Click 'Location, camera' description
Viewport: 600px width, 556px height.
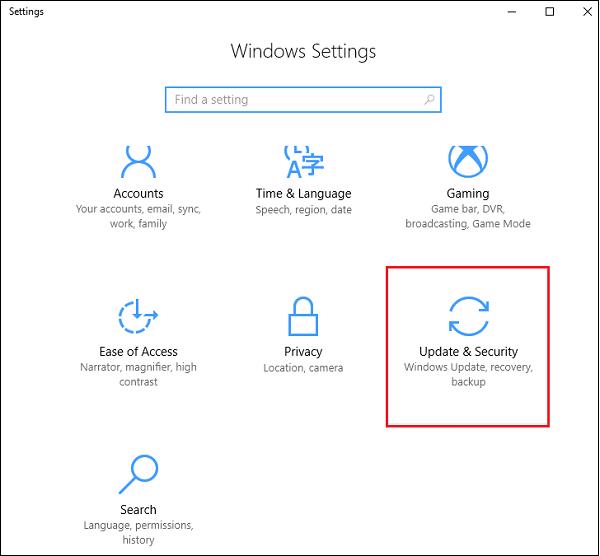click(303, 368)
